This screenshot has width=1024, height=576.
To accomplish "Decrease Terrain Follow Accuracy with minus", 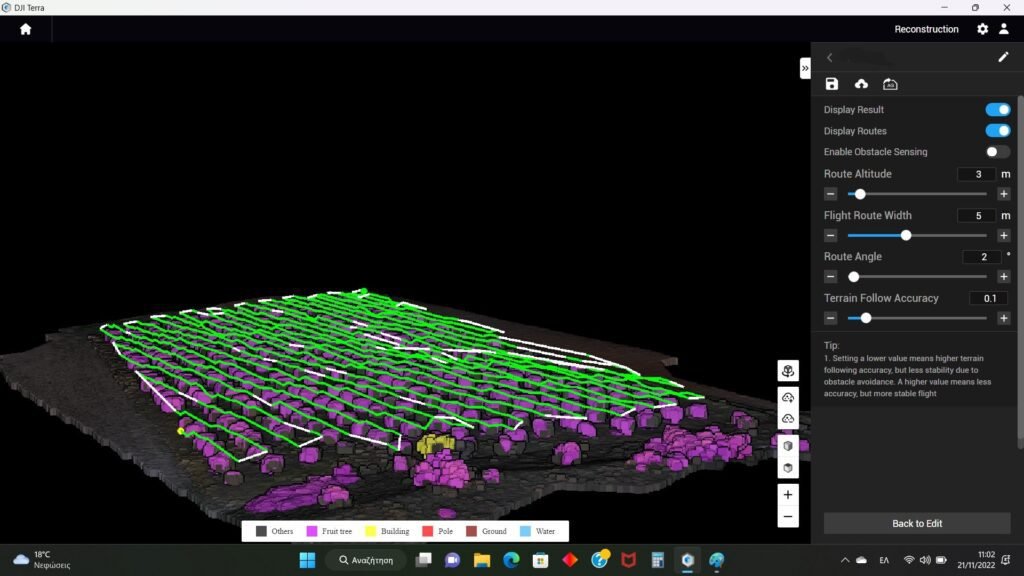I will pos(831,318).
